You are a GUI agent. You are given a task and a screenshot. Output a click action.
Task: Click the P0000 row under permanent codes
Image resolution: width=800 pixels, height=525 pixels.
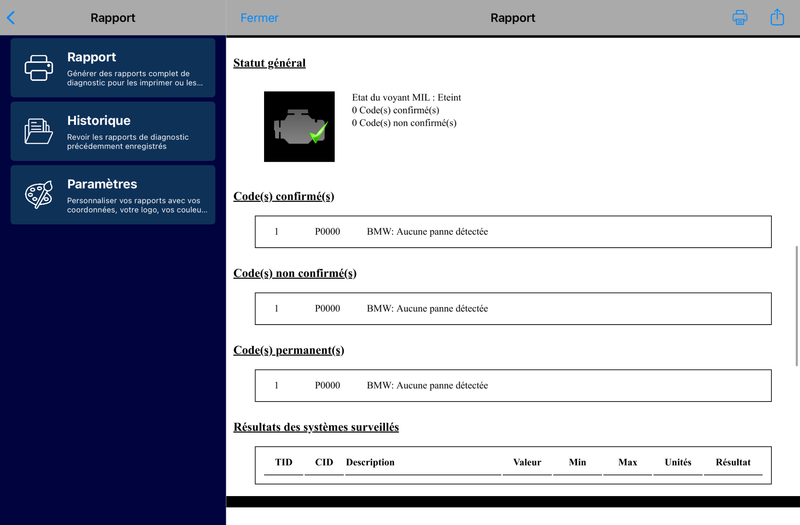[x=513, y=386]
